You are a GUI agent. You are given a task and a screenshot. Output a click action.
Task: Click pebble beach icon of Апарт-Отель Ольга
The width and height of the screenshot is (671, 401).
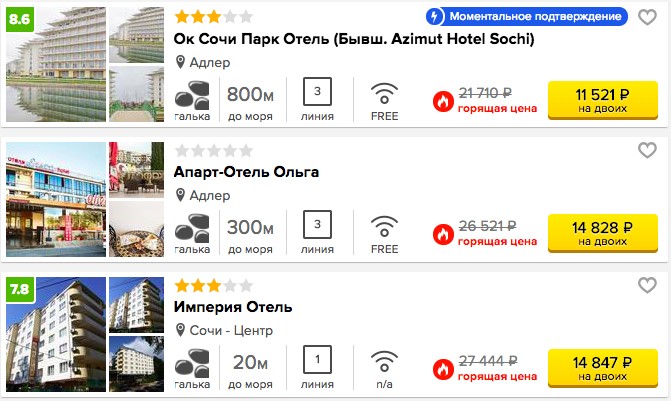point(192,228)
